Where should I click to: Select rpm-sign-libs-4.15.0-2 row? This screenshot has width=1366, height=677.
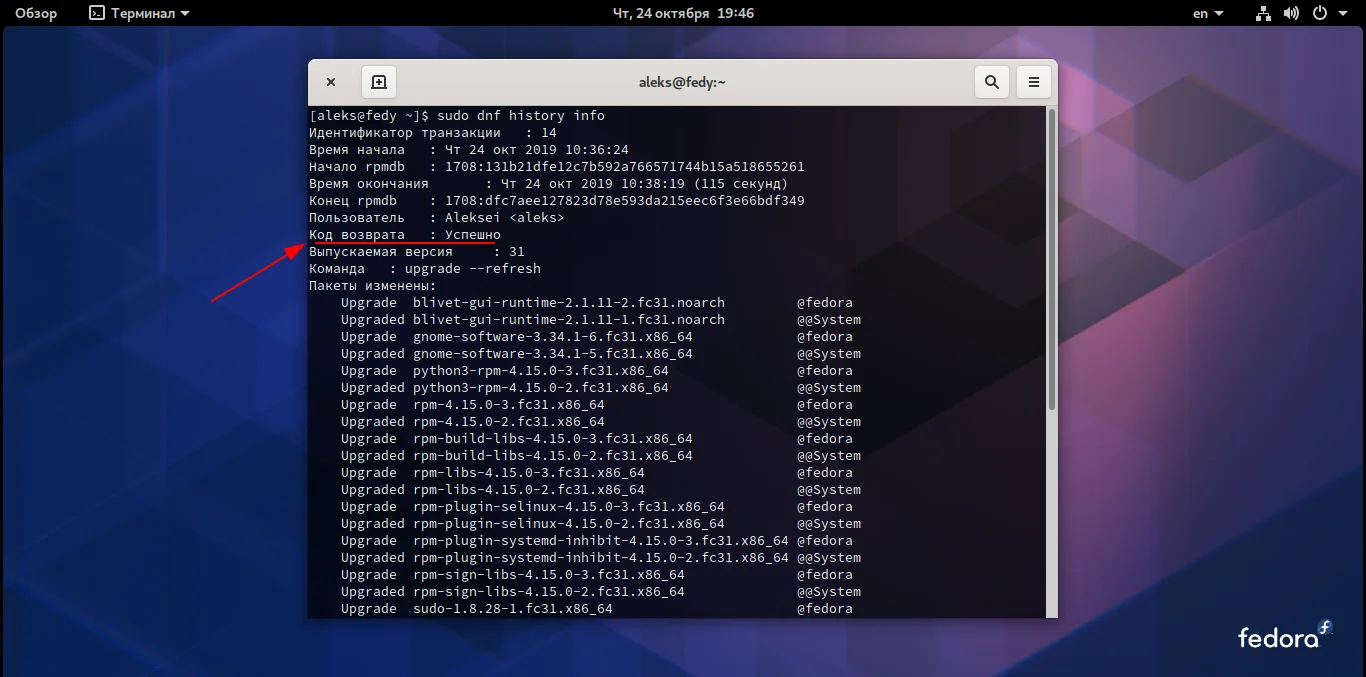601,591
